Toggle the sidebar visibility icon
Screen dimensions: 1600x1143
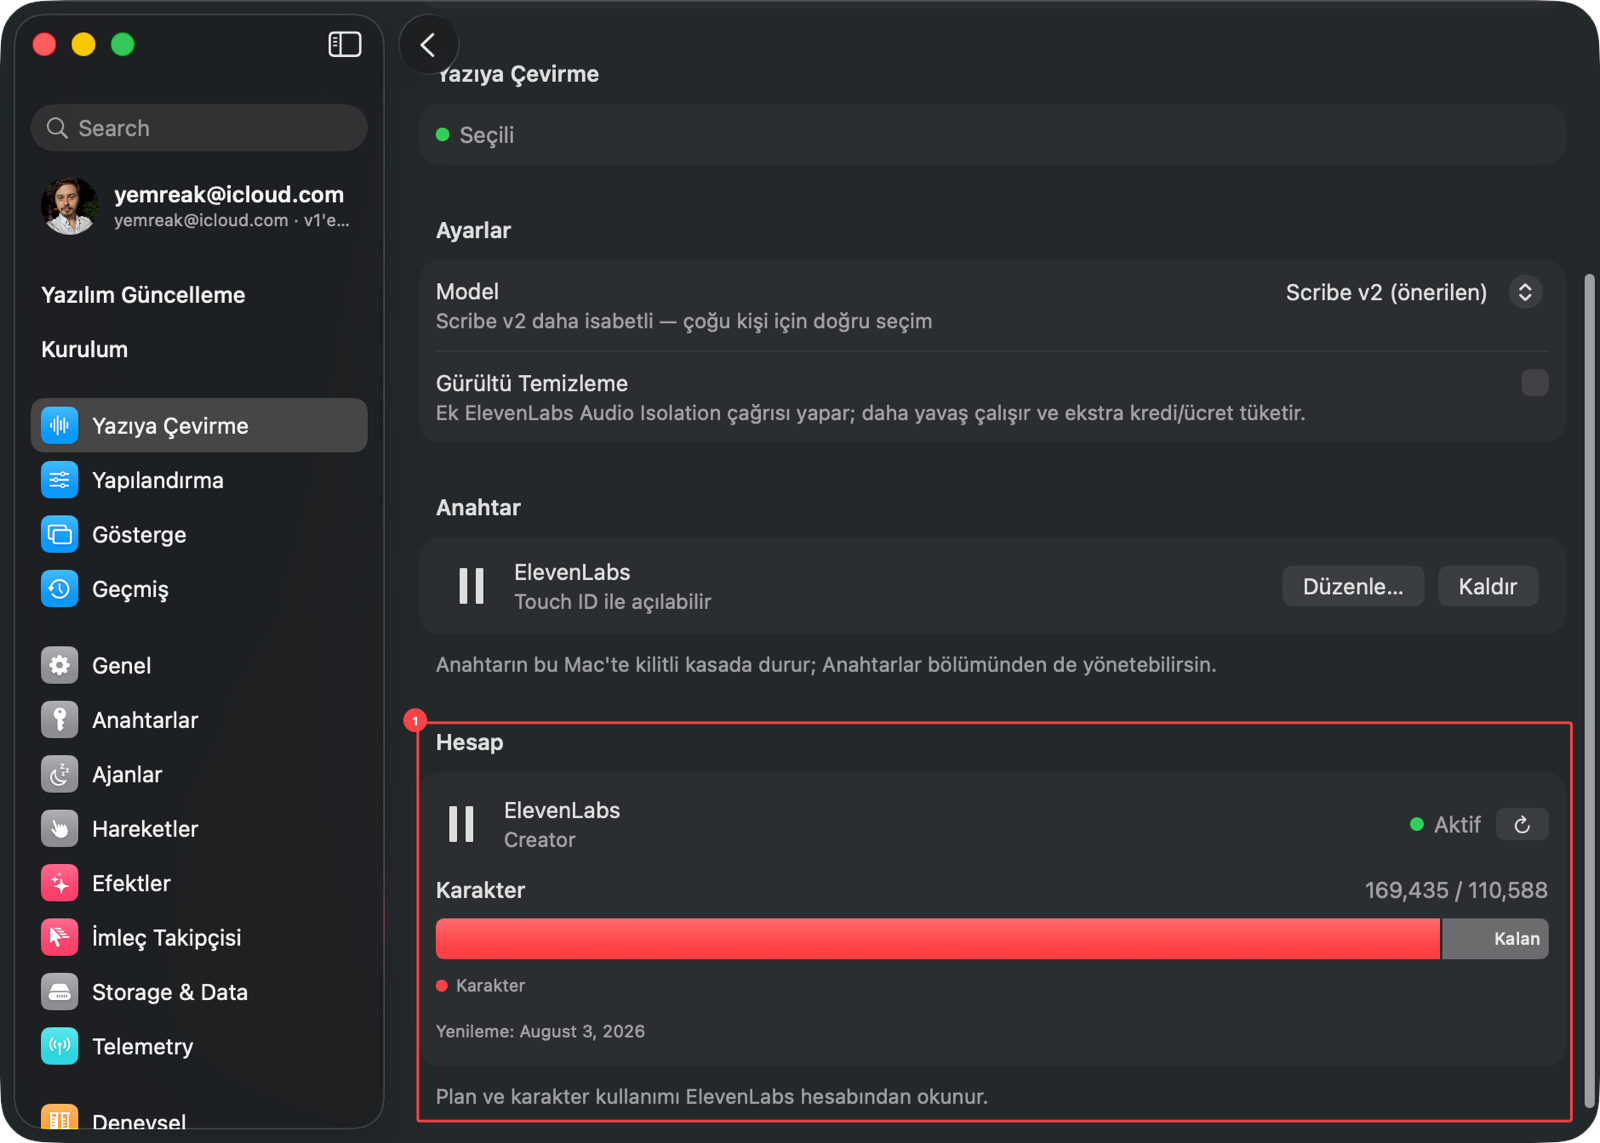tap(345, 44)
